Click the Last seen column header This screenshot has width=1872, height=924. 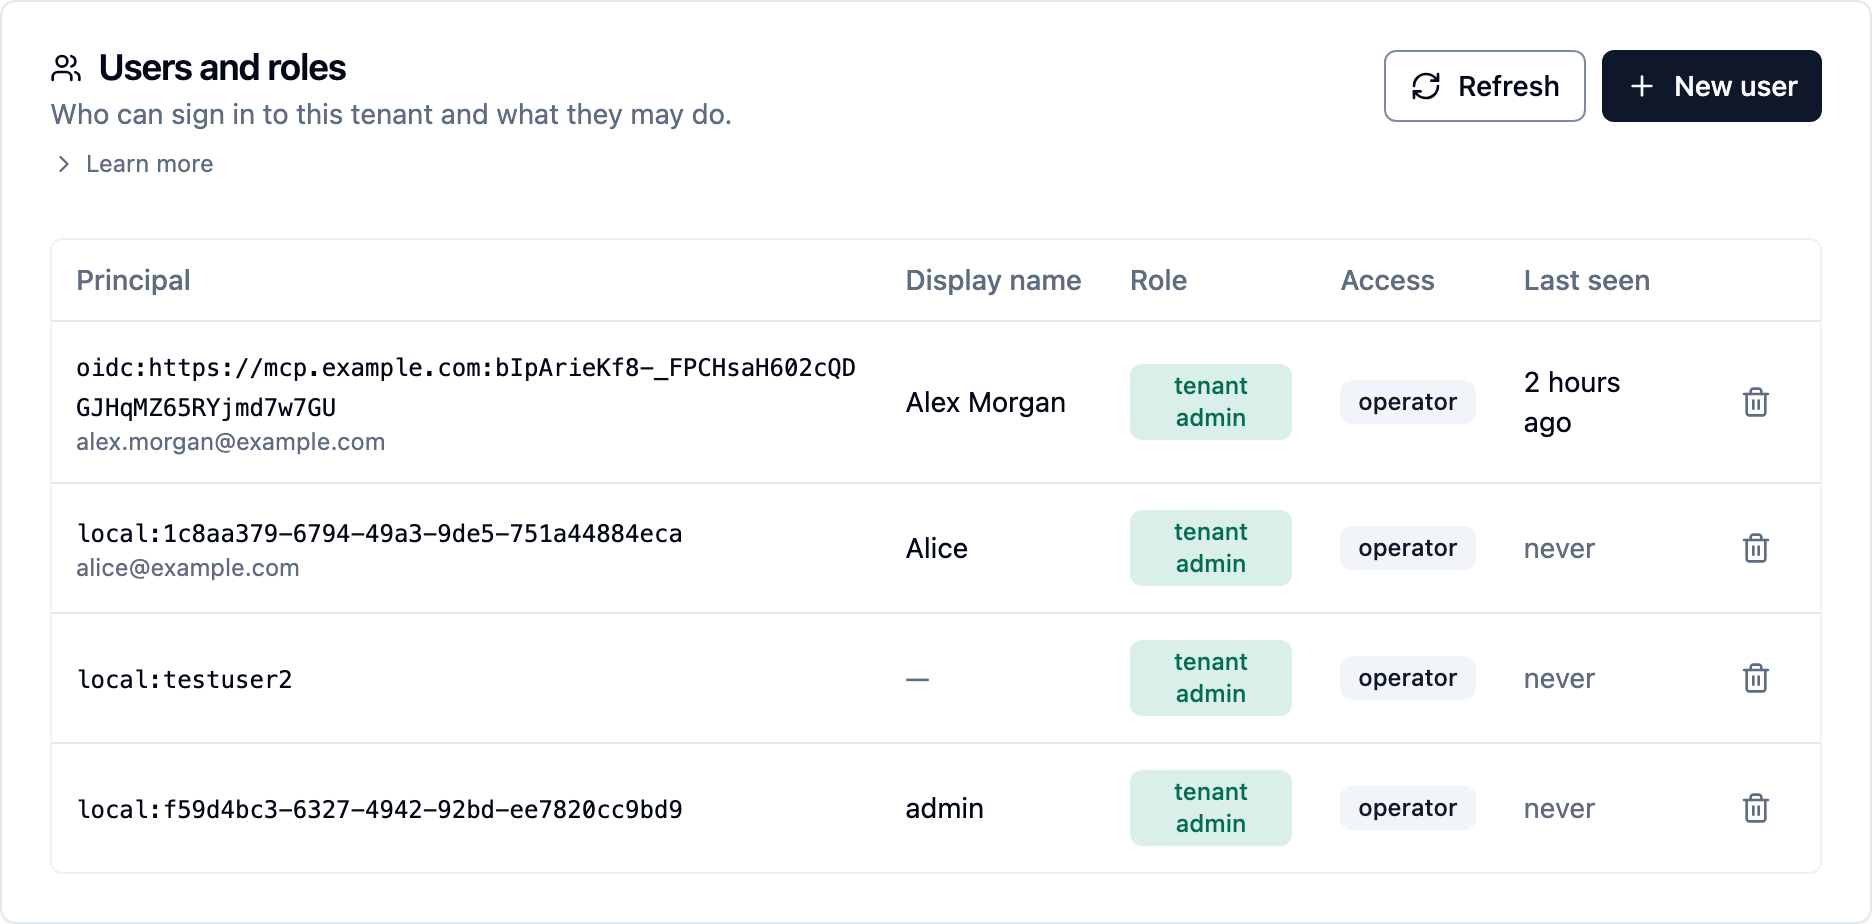click(1586, 280)
